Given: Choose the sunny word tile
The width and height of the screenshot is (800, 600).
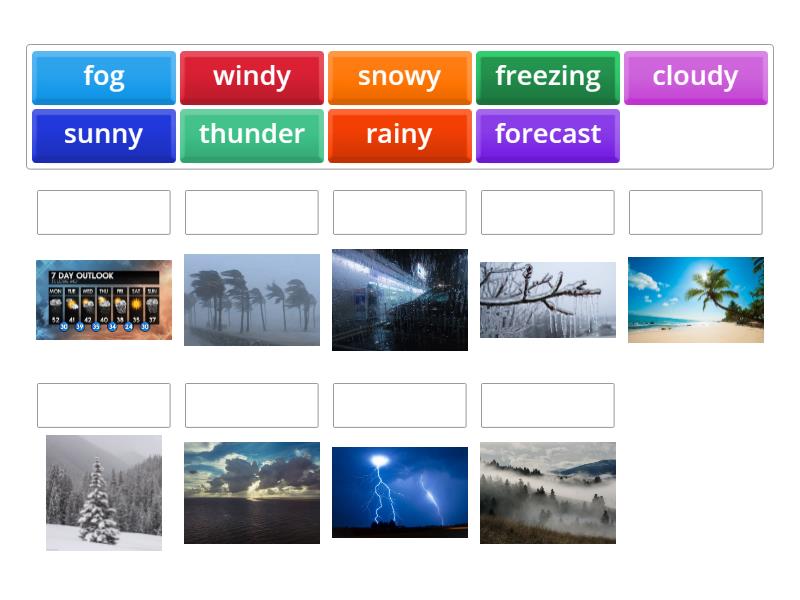Looking at the screenshot, I should coord(104,135).
